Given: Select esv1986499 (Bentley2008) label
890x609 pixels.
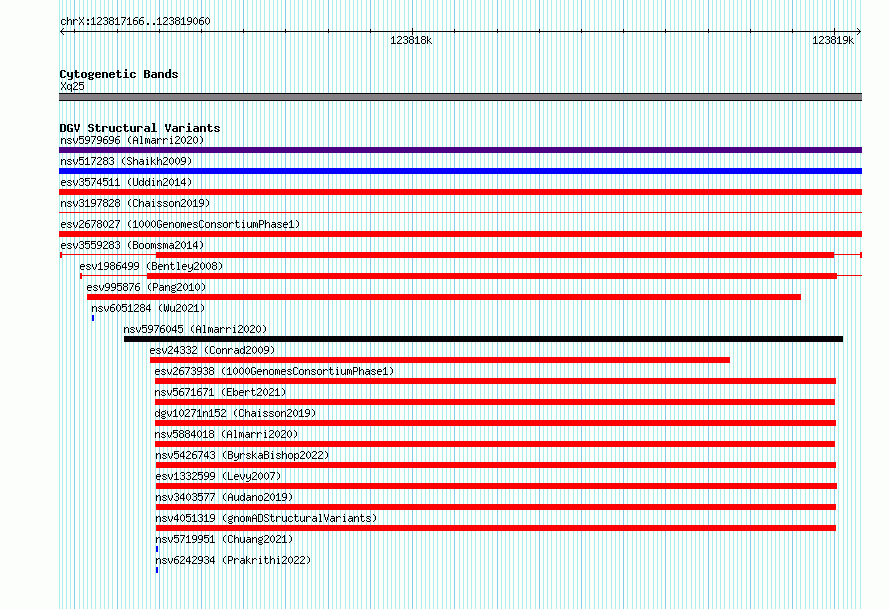Looking at the screenshot, I should (151, 266).
